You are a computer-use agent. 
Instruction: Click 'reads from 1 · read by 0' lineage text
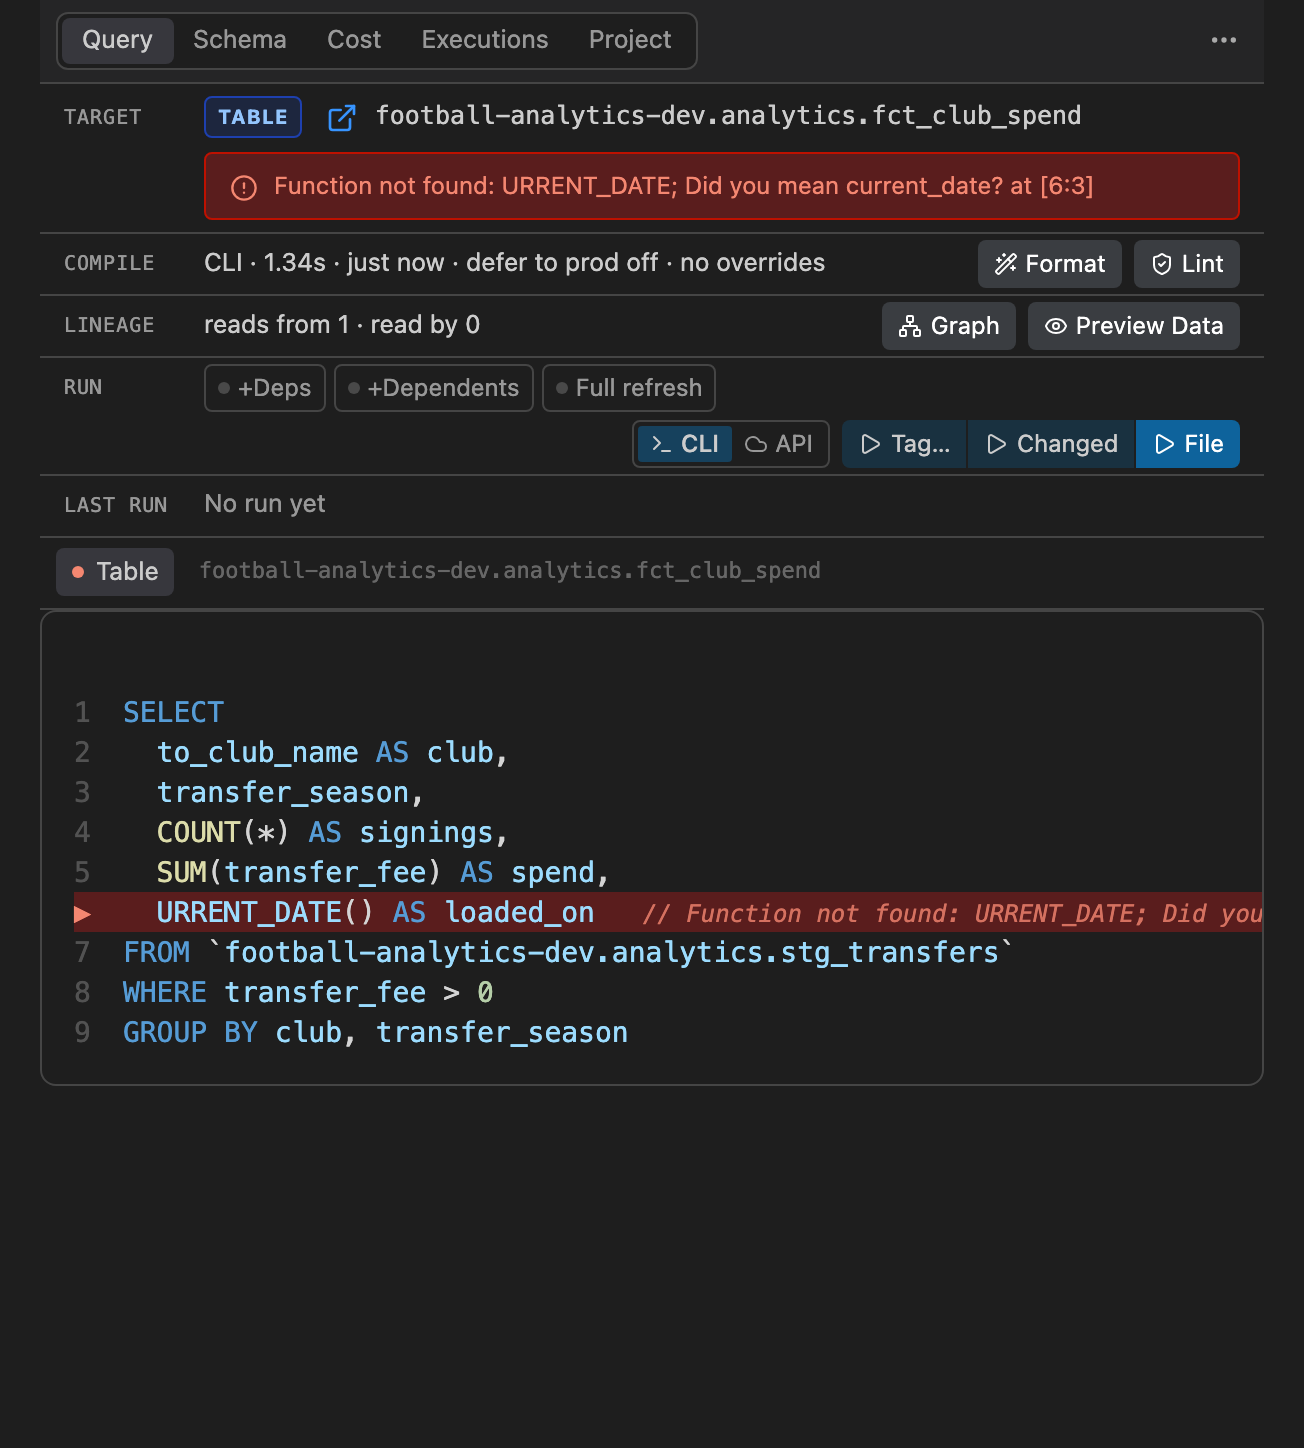(x=342, y=325)
